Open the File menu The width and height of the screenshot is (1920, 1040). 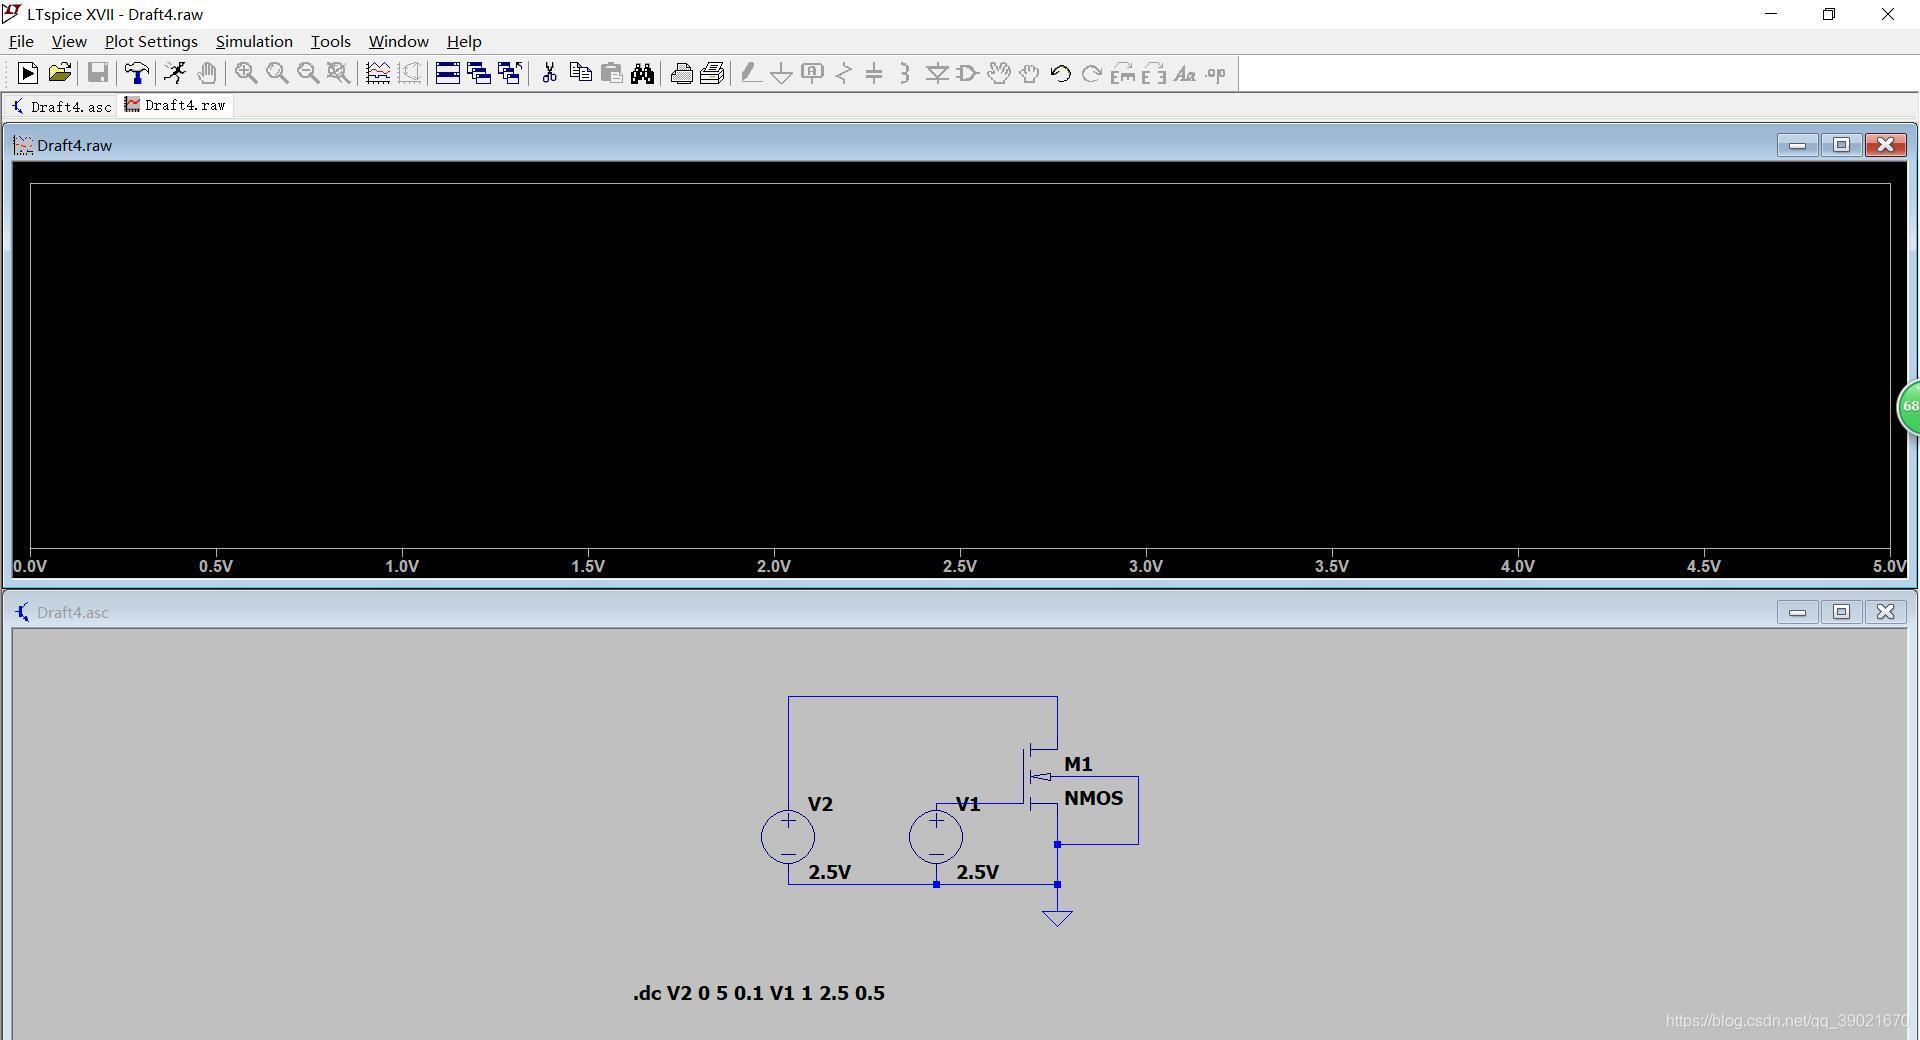click(21, 41)
